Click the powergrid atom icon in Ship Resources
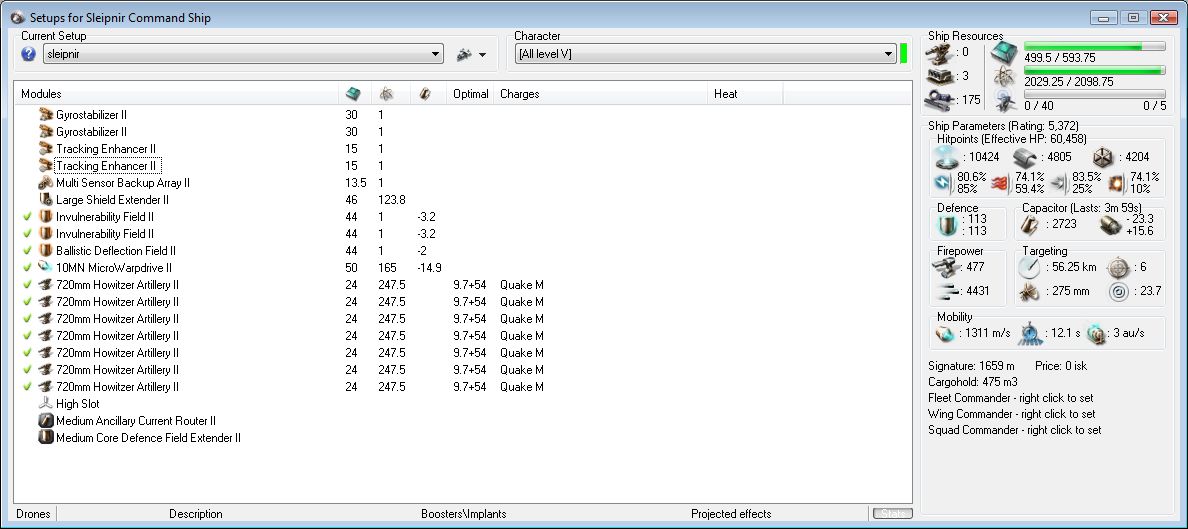 point(1005,76)
